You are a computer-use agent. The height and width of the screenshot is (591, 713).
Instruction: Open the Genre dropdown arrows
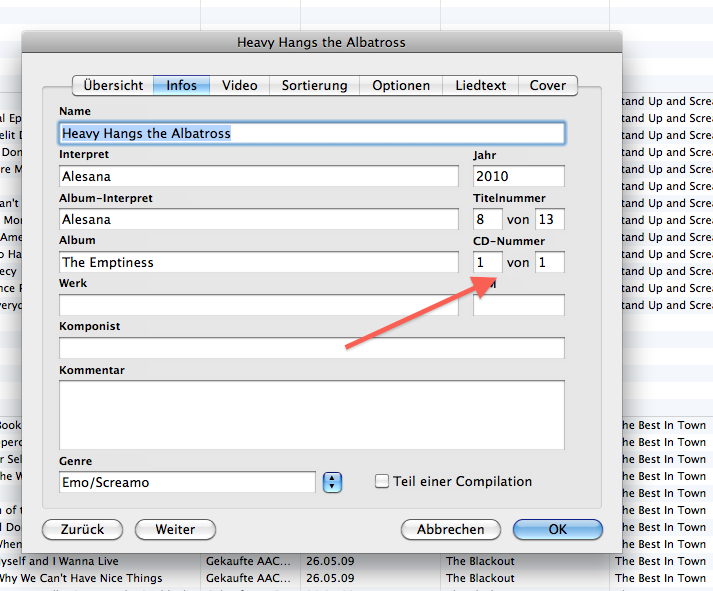(x=332, y=482)
